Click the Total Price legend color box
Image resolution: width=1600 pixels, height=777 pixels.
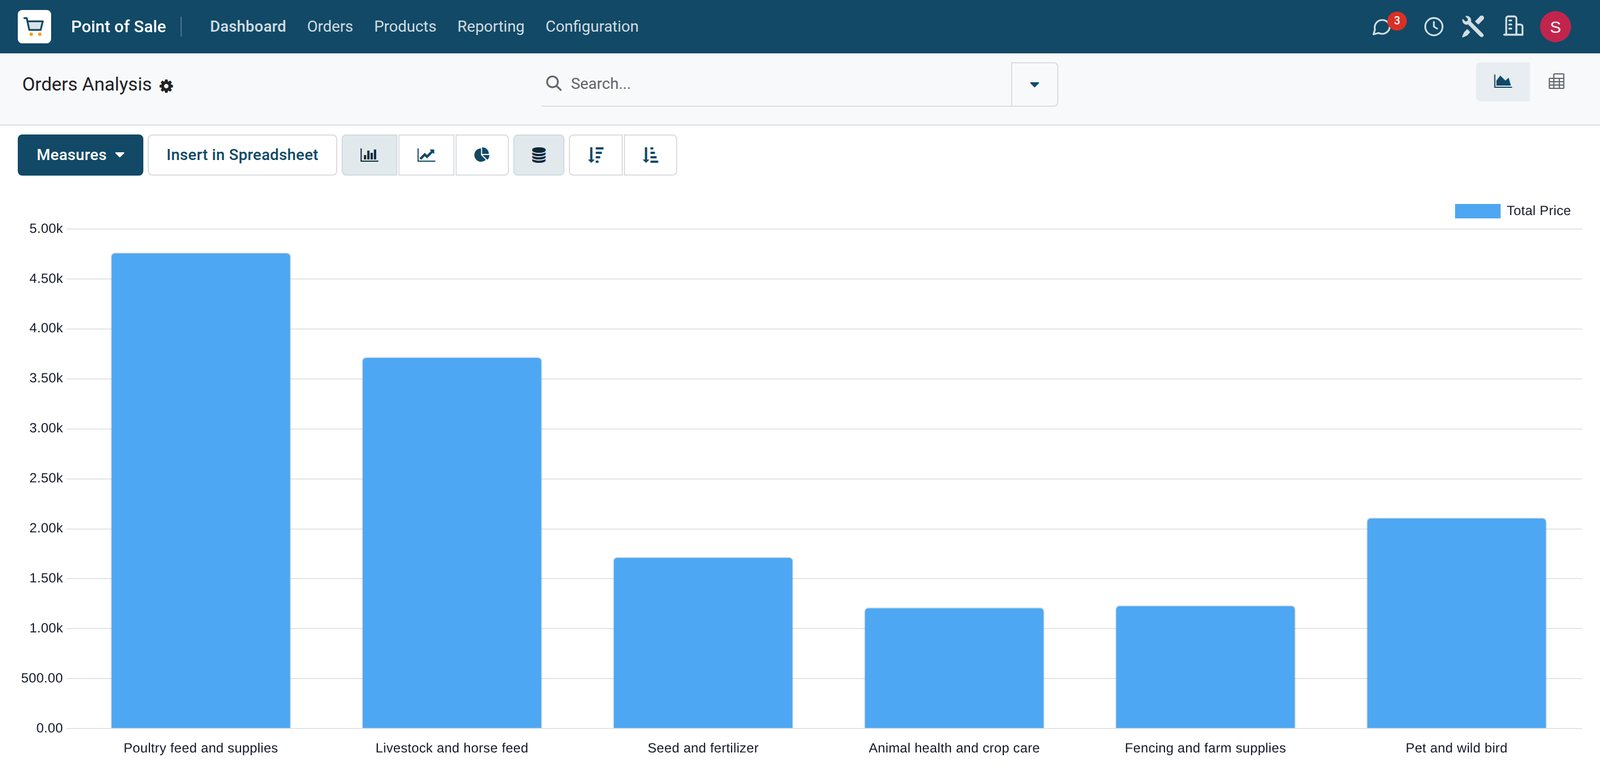[x=1477, y=211]
